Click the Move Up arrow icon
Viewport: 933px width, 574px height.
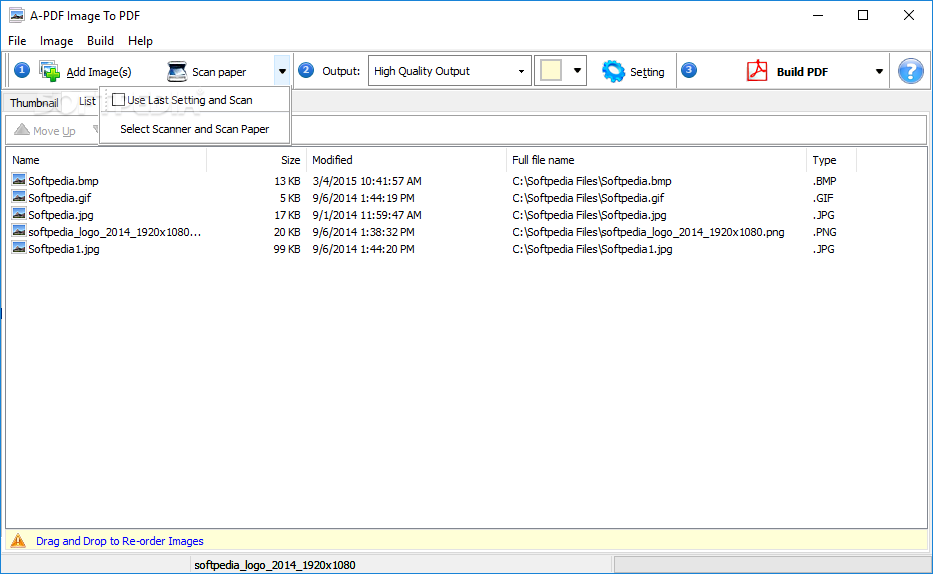21,130
